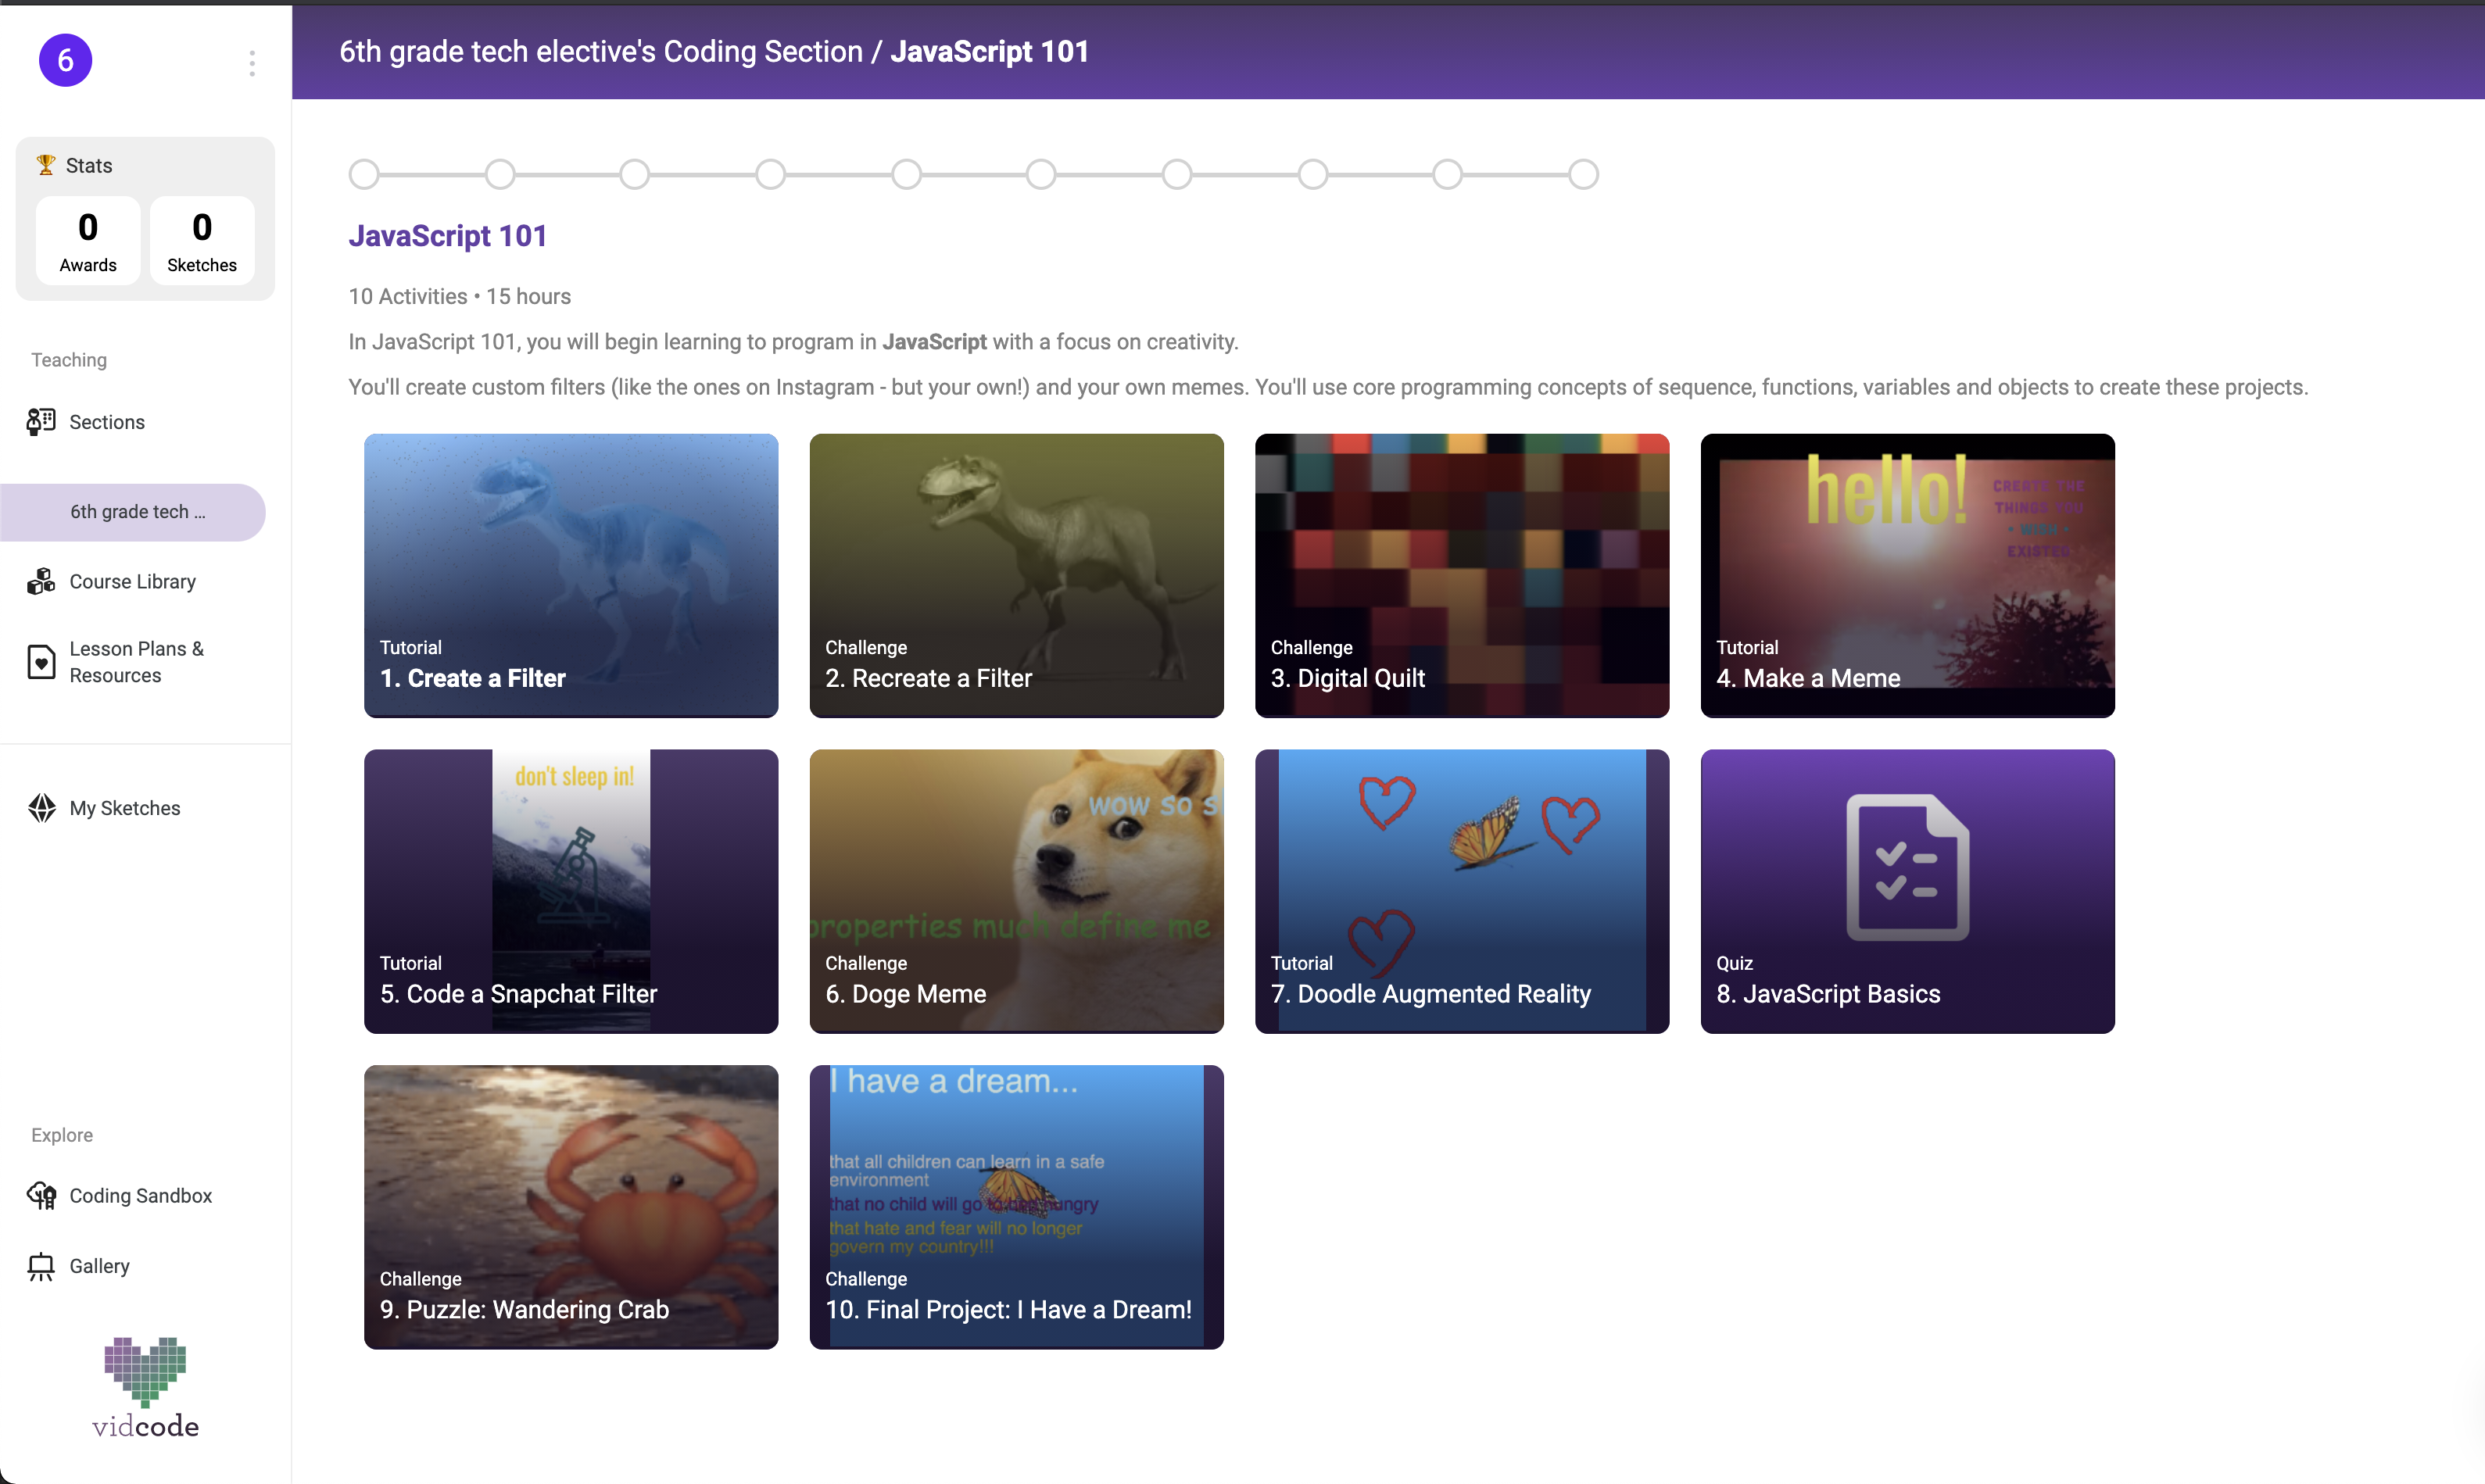The width and height of the screenshot is (2485, 1484).
Task: Click the Awards count tile
Action: pos(88,240)
